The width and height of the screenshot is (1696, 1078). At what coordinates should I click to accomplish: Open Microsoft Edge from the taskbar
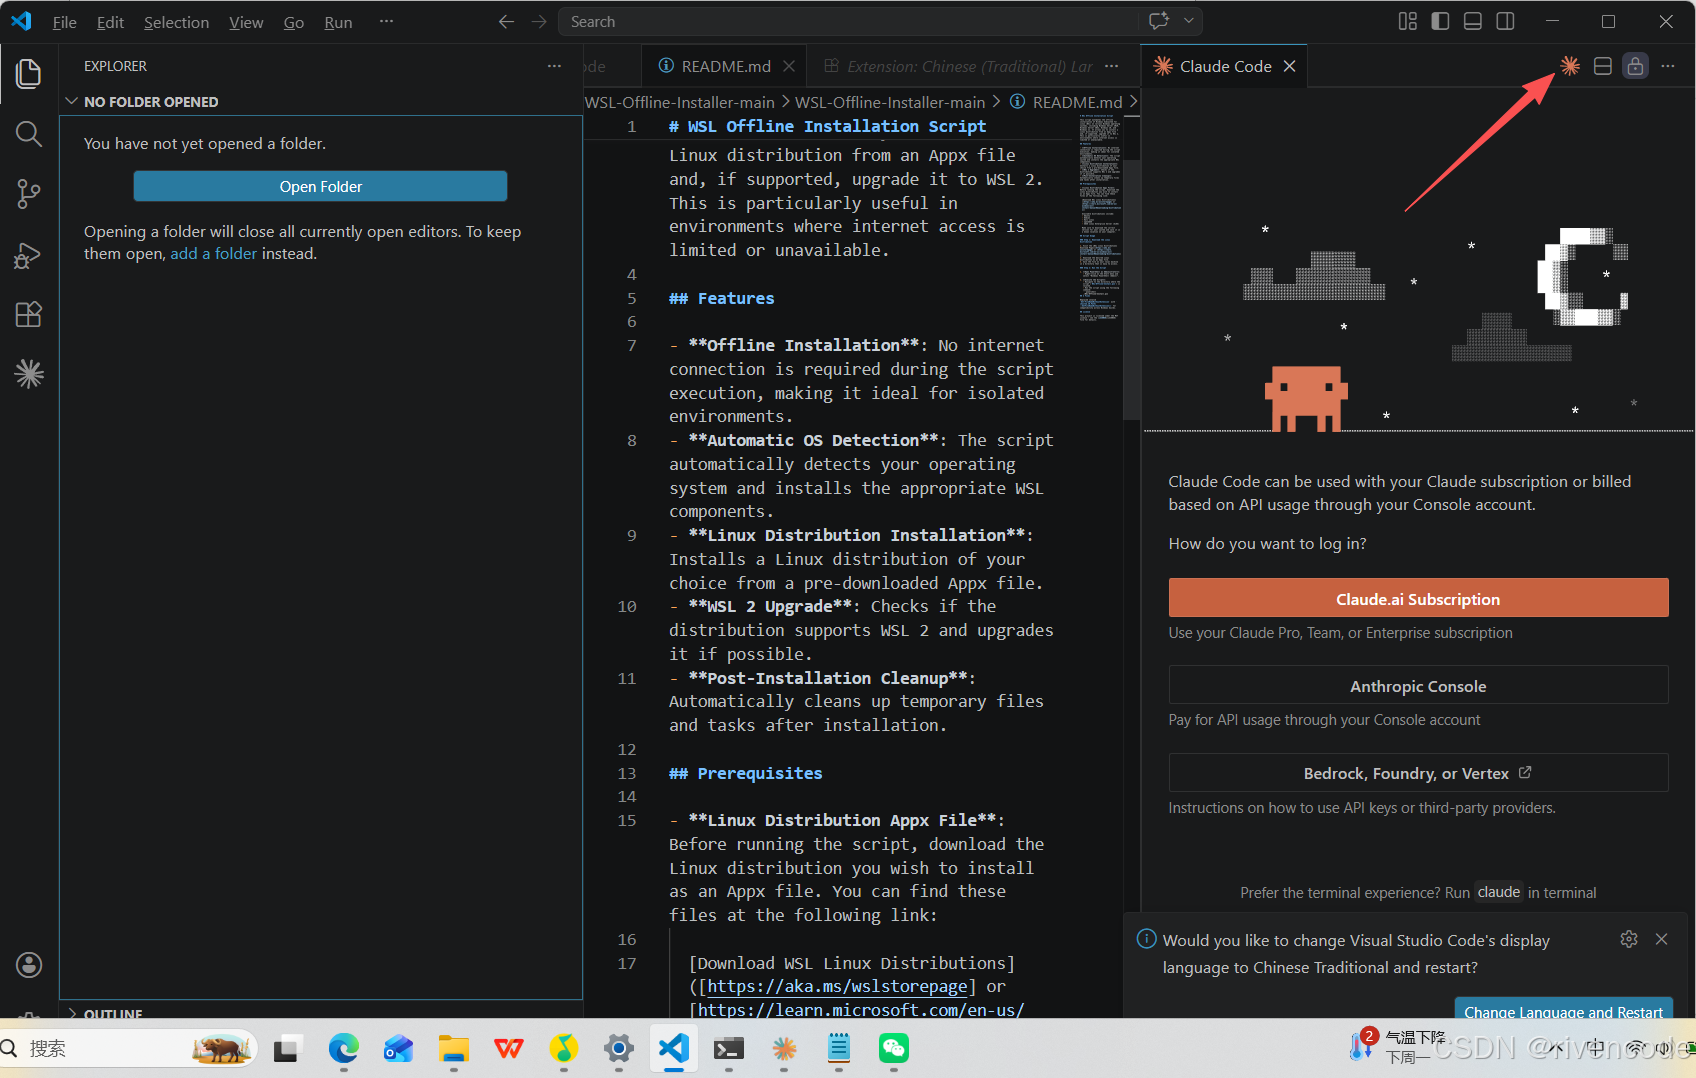tap(343, 1048)
